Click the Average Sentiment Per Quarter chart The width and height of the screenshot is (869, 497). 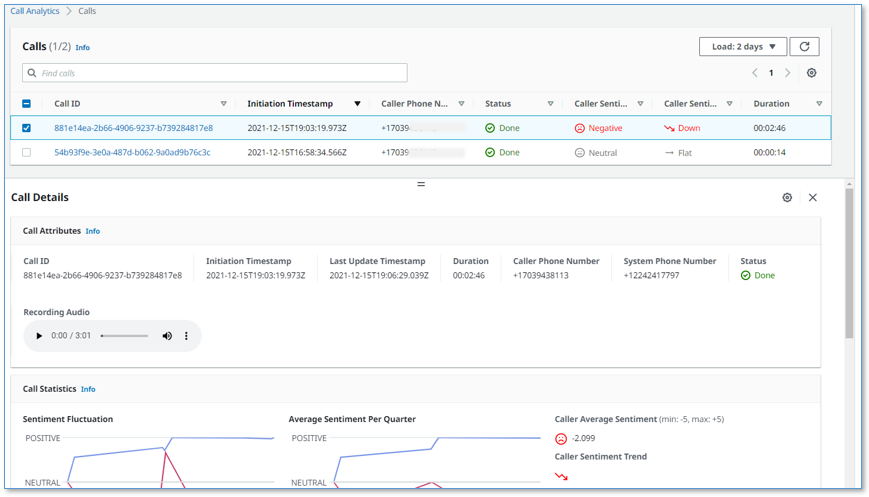coord(415,460)
